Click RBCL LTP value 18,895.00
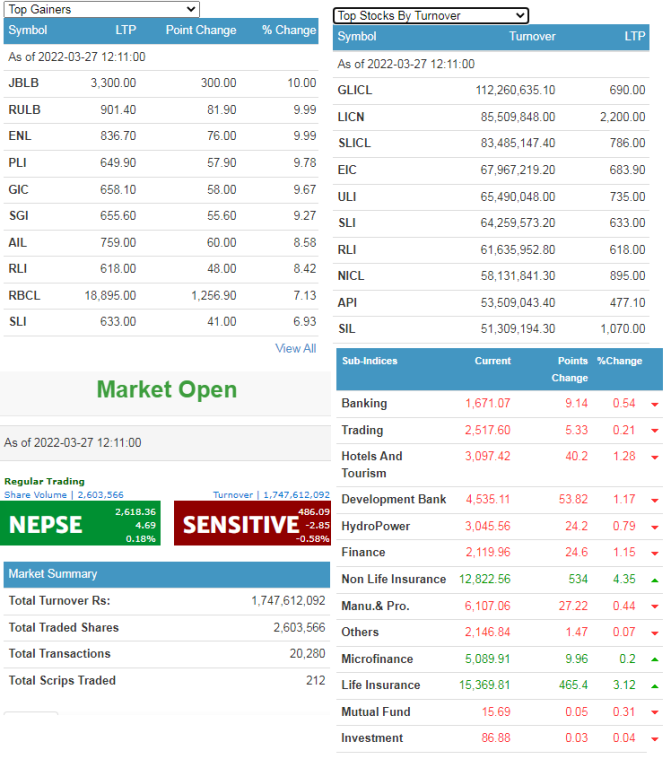The image size is (671, 768). pos(110,295)
